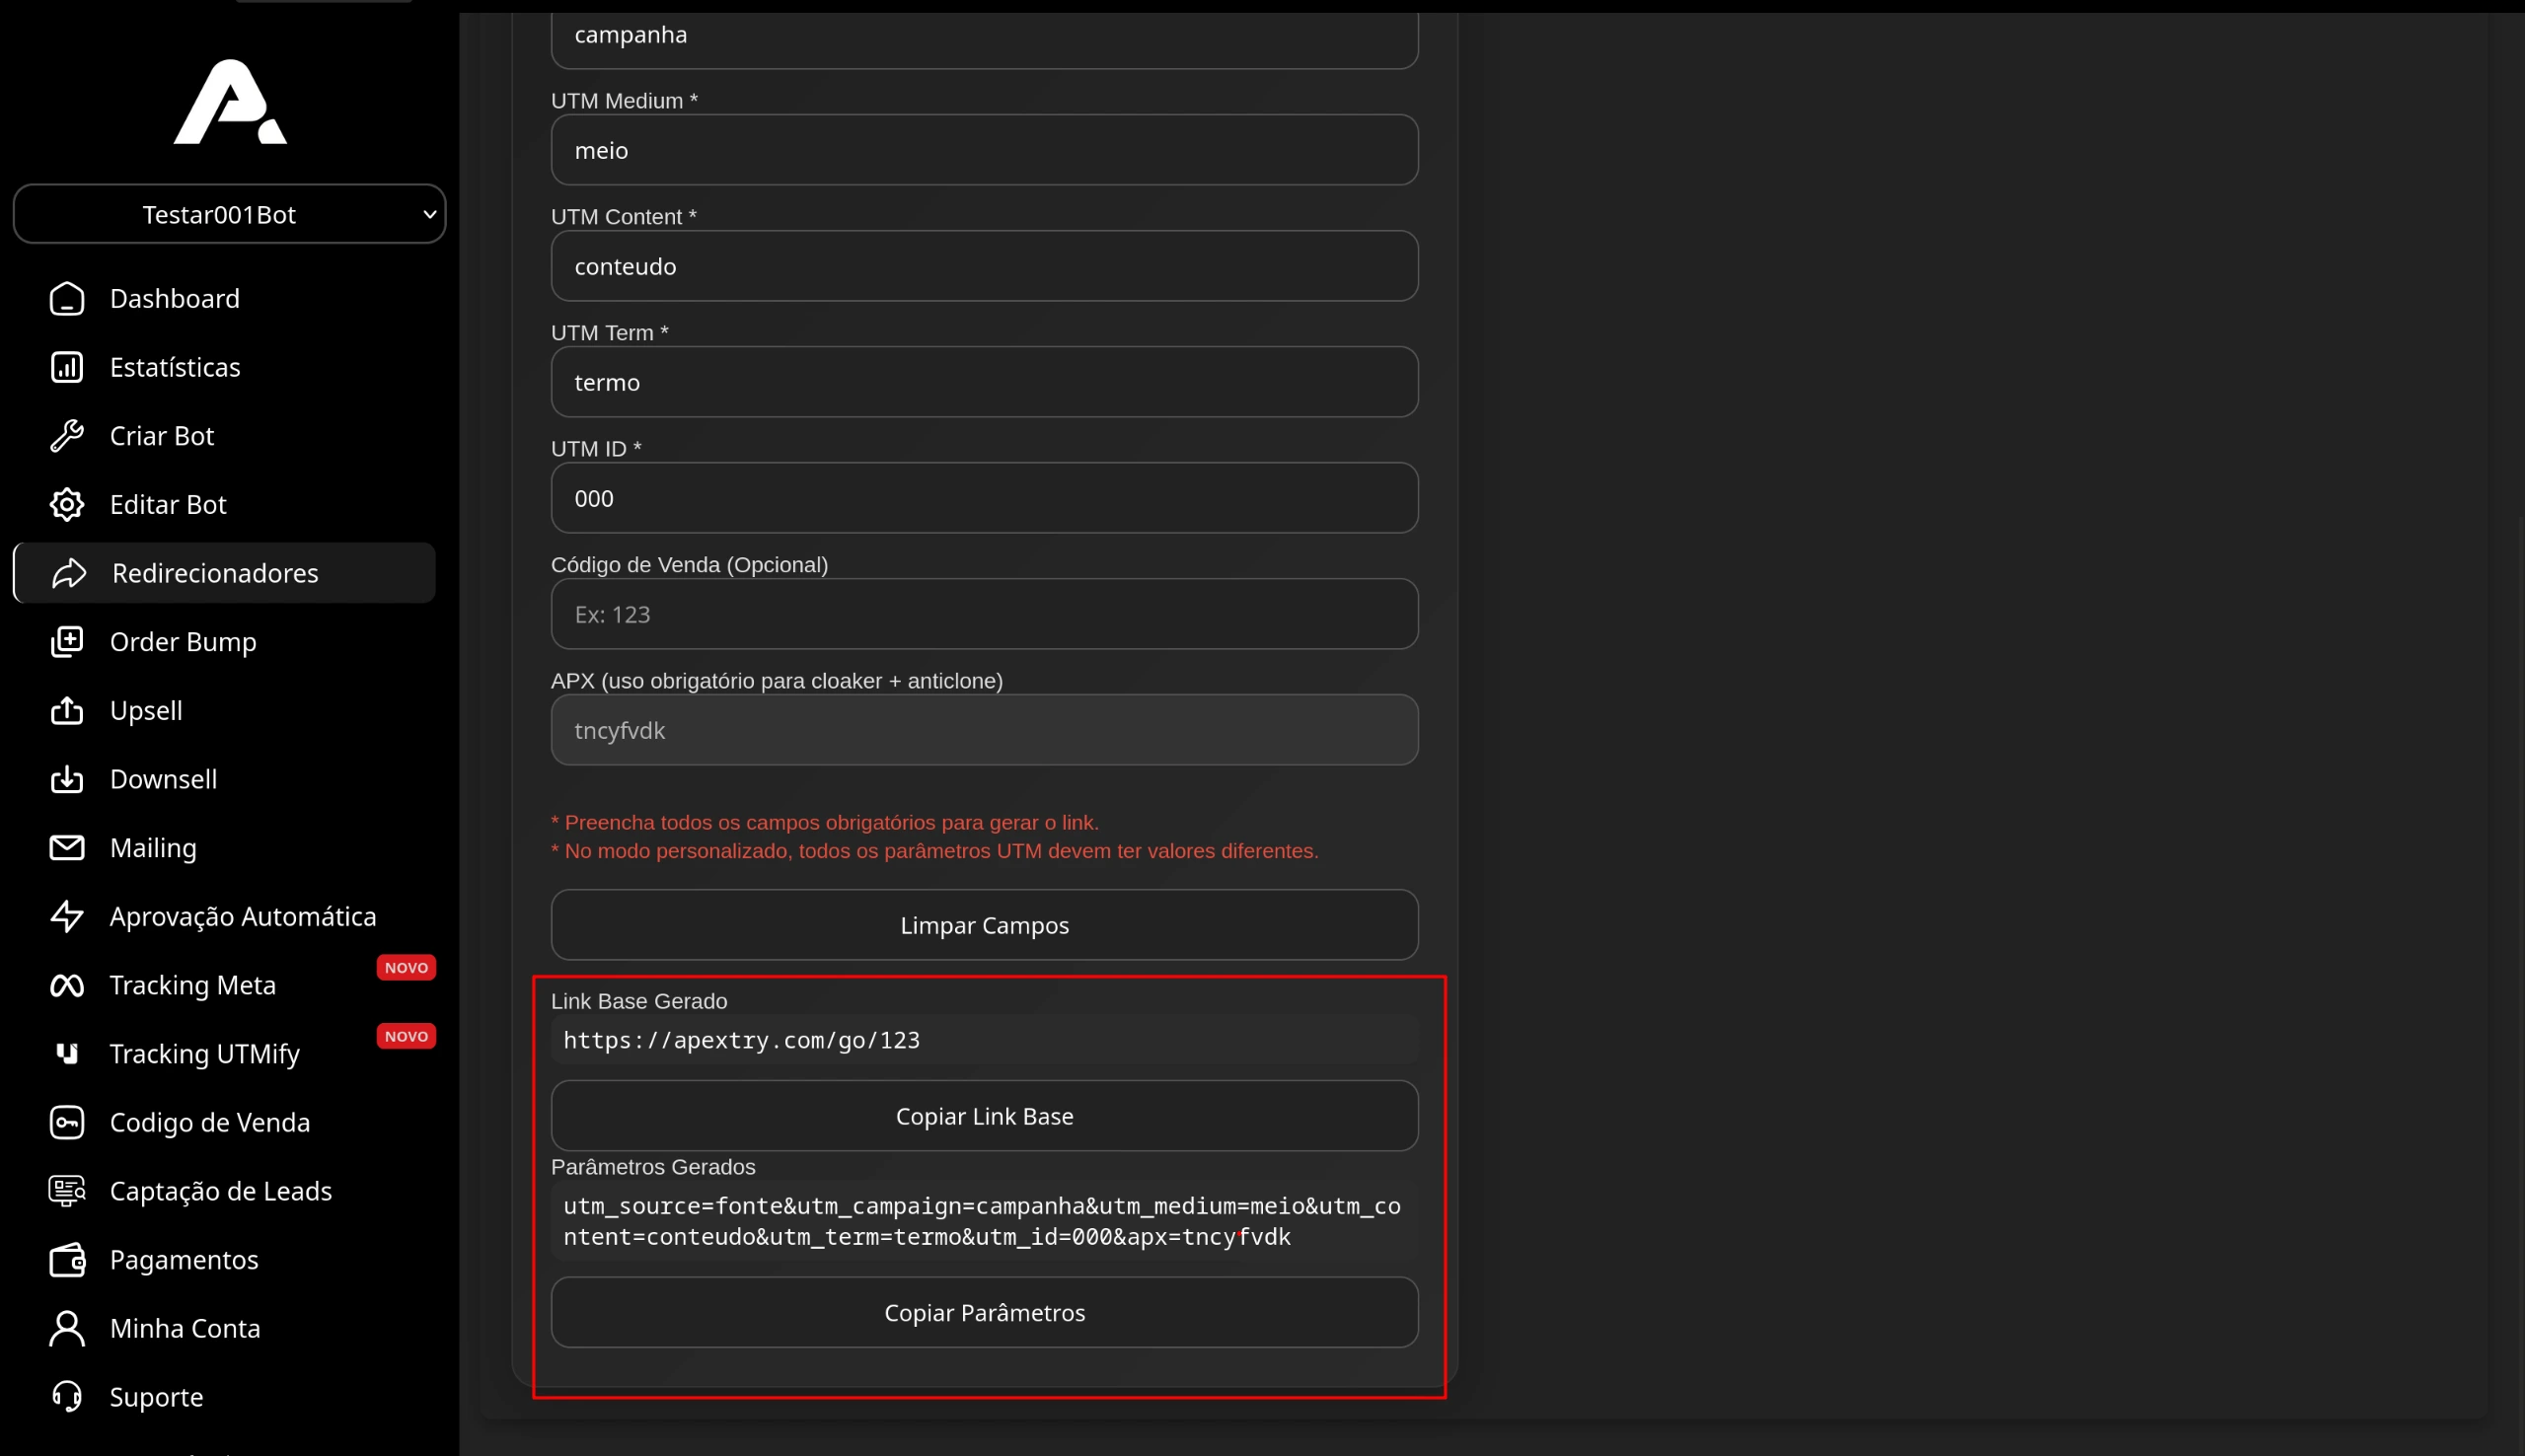2525x1456 pixels.
Task: Select the generated link https://apextry.com/go/123
Action: tap(741, 1041)
